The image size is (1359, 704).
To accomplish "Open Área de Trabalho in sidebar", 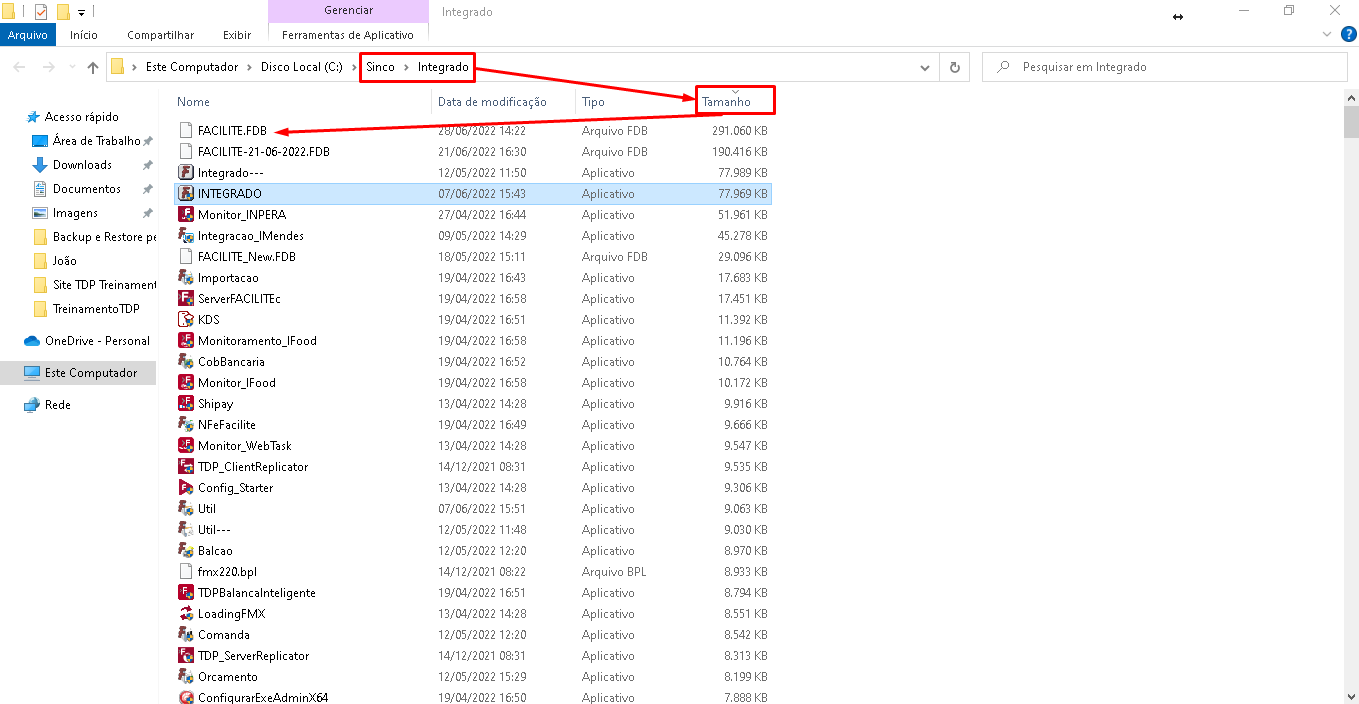I will [x=96, y=141].
